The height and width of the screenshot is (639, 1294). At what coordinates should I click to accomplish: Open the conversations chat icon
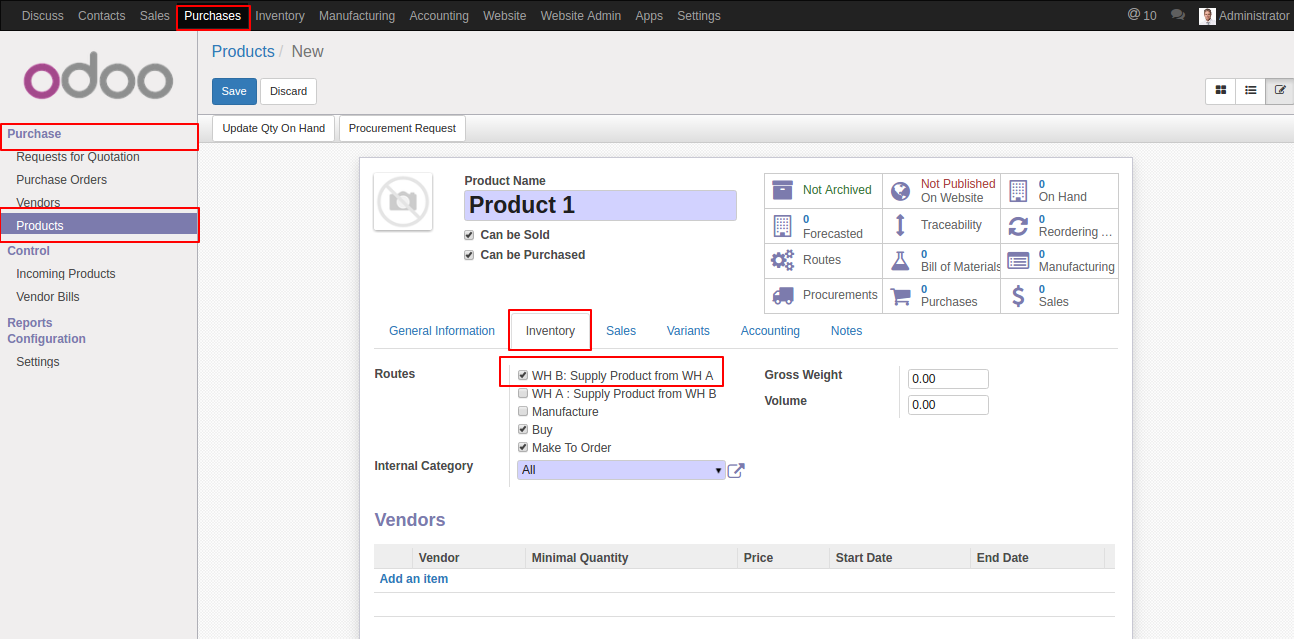point(1178,15)
